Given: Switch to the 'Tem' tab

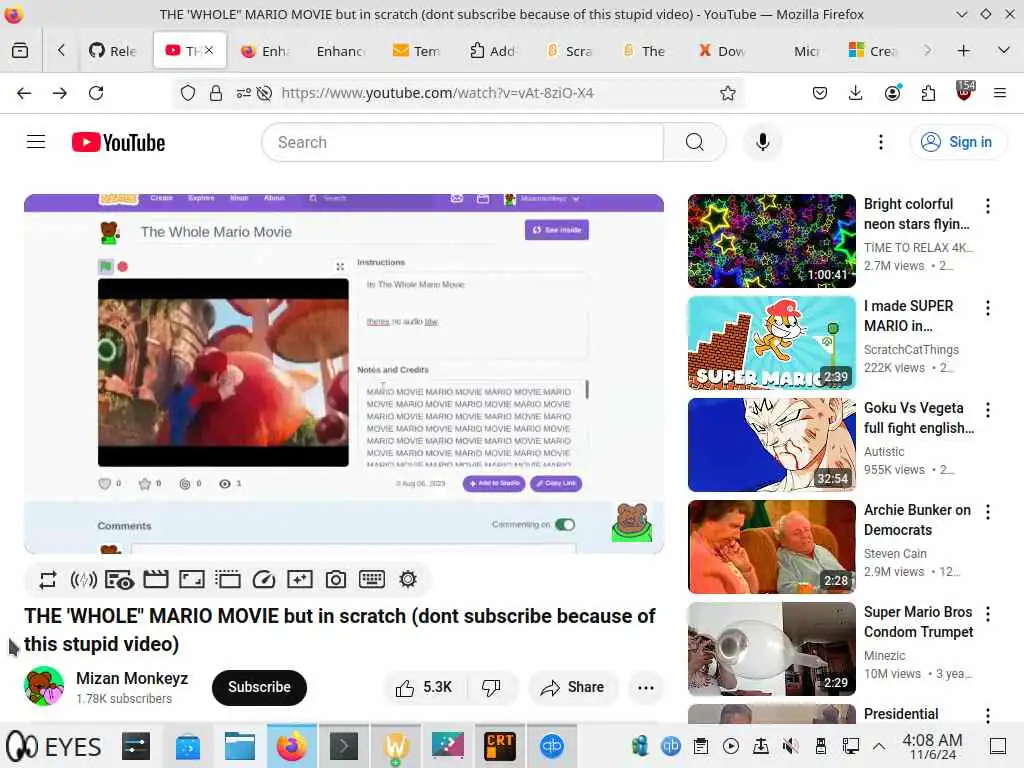Looking at the screenshot, I should pyautogui.click(x=418, y=50).
